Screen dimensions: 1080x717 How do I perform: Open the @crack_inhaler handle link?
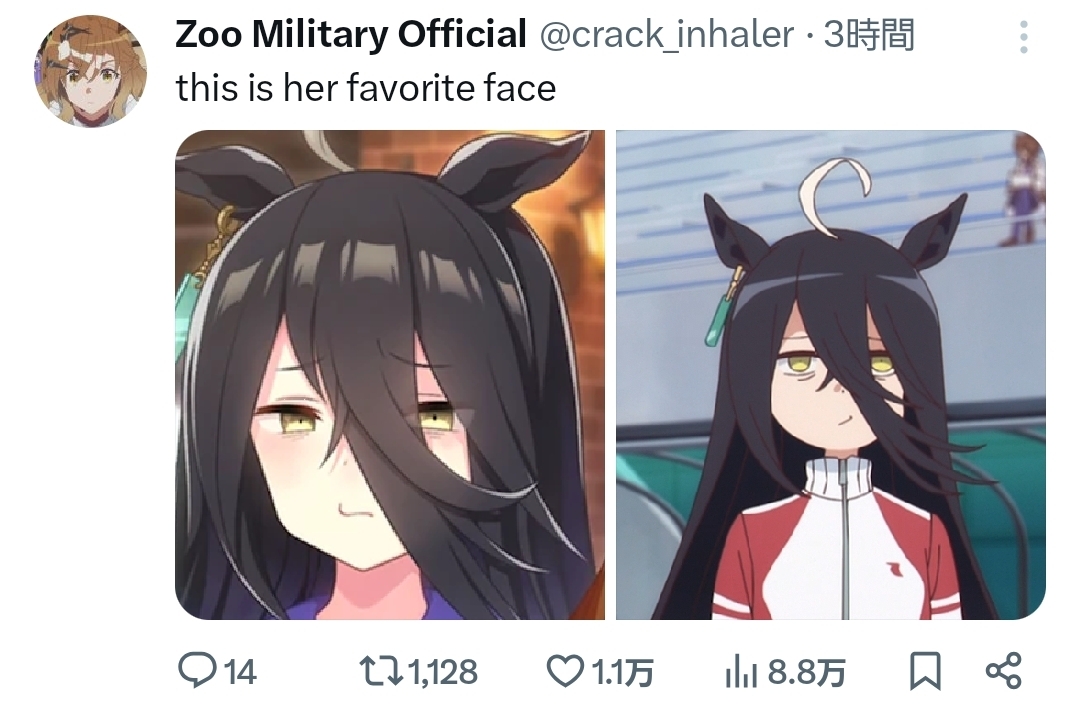click(666, 34)
